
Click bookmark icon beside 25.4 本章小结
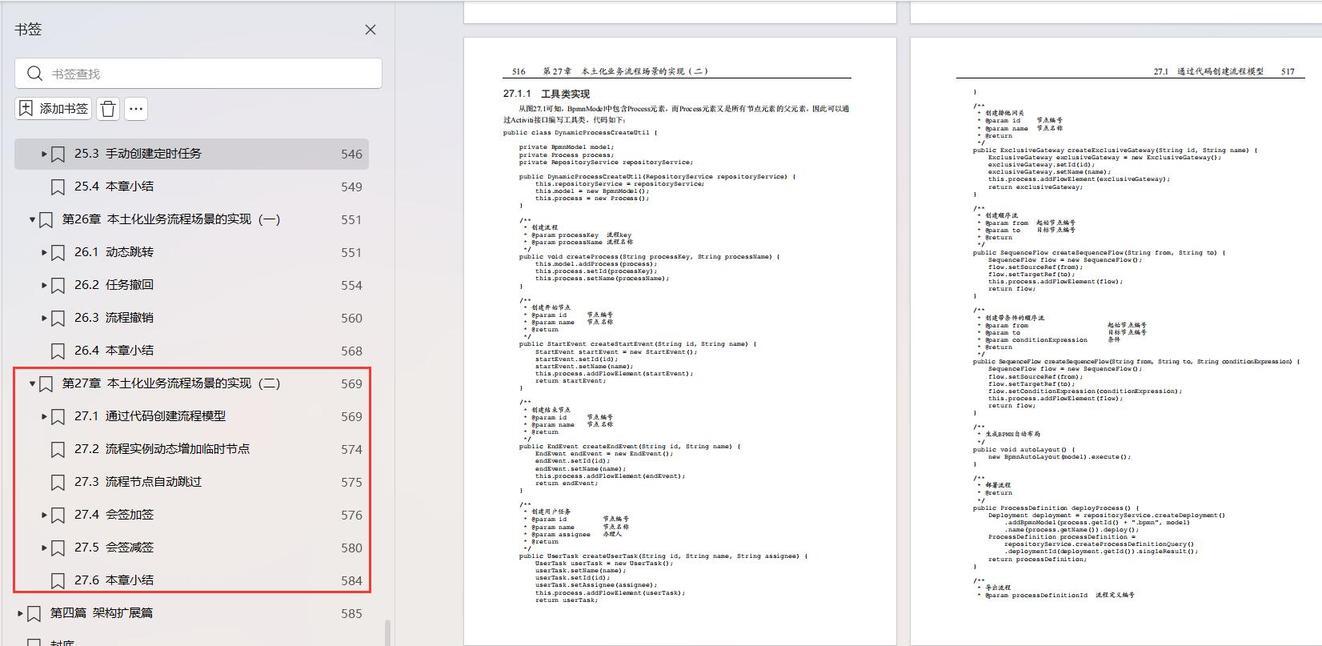pos(58,186)
